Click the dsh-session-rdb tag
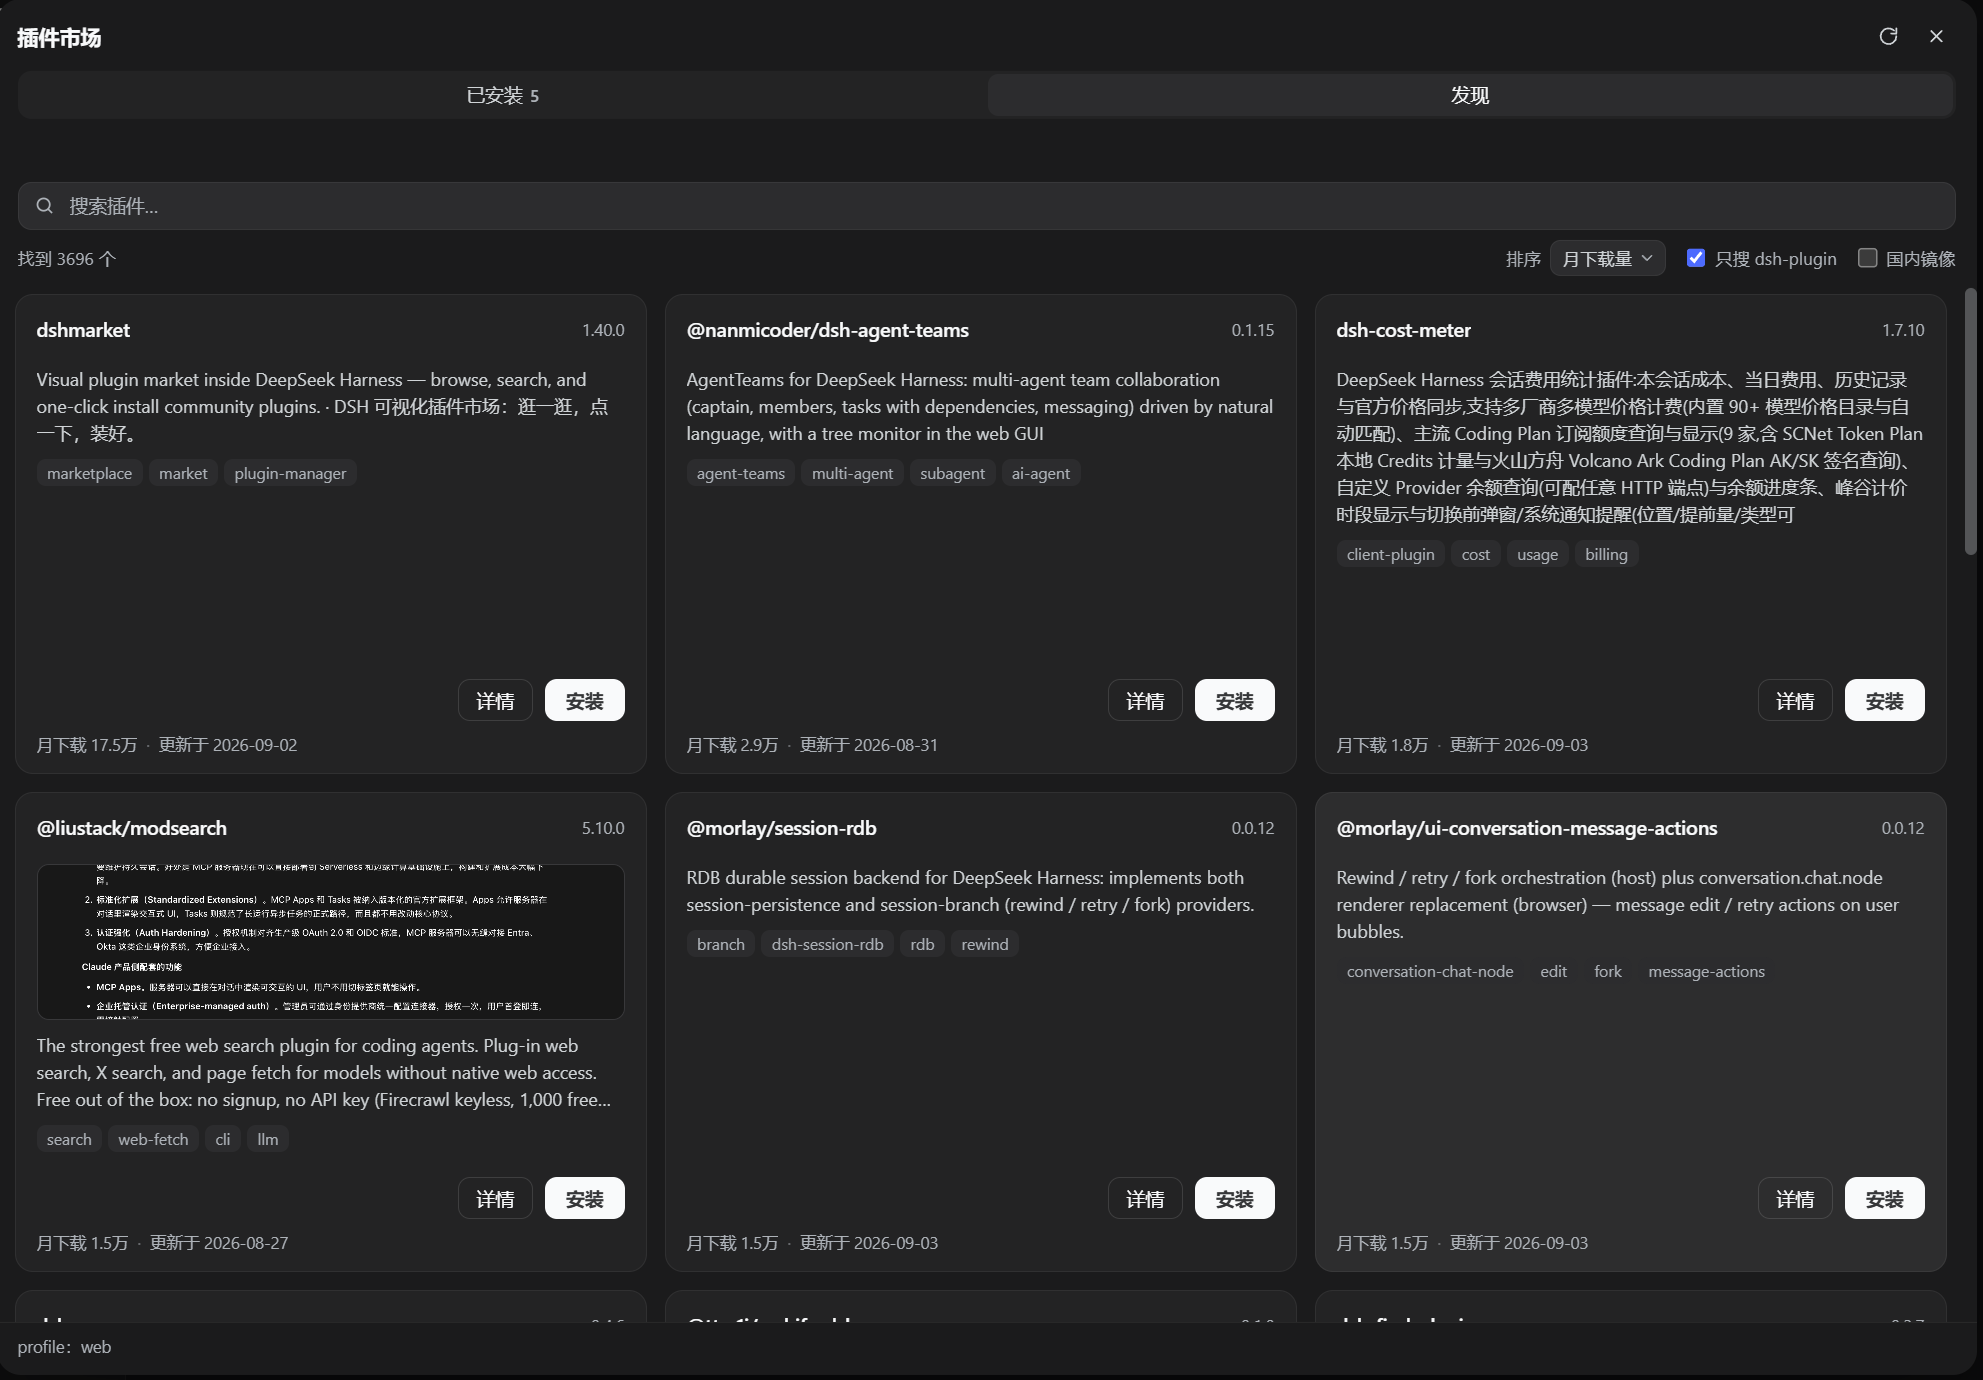This screenshot has height=1380, width=1983. click(x=827, y=944)
